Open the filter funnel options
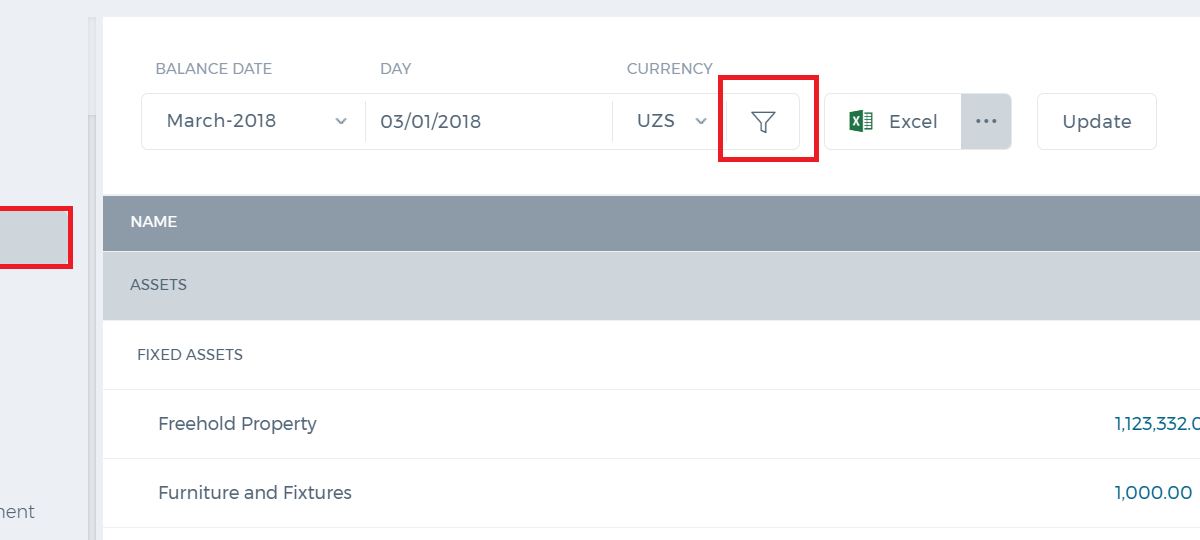Image resolution: width=1200 pixels, height=540 pixels. coord(763,122)
